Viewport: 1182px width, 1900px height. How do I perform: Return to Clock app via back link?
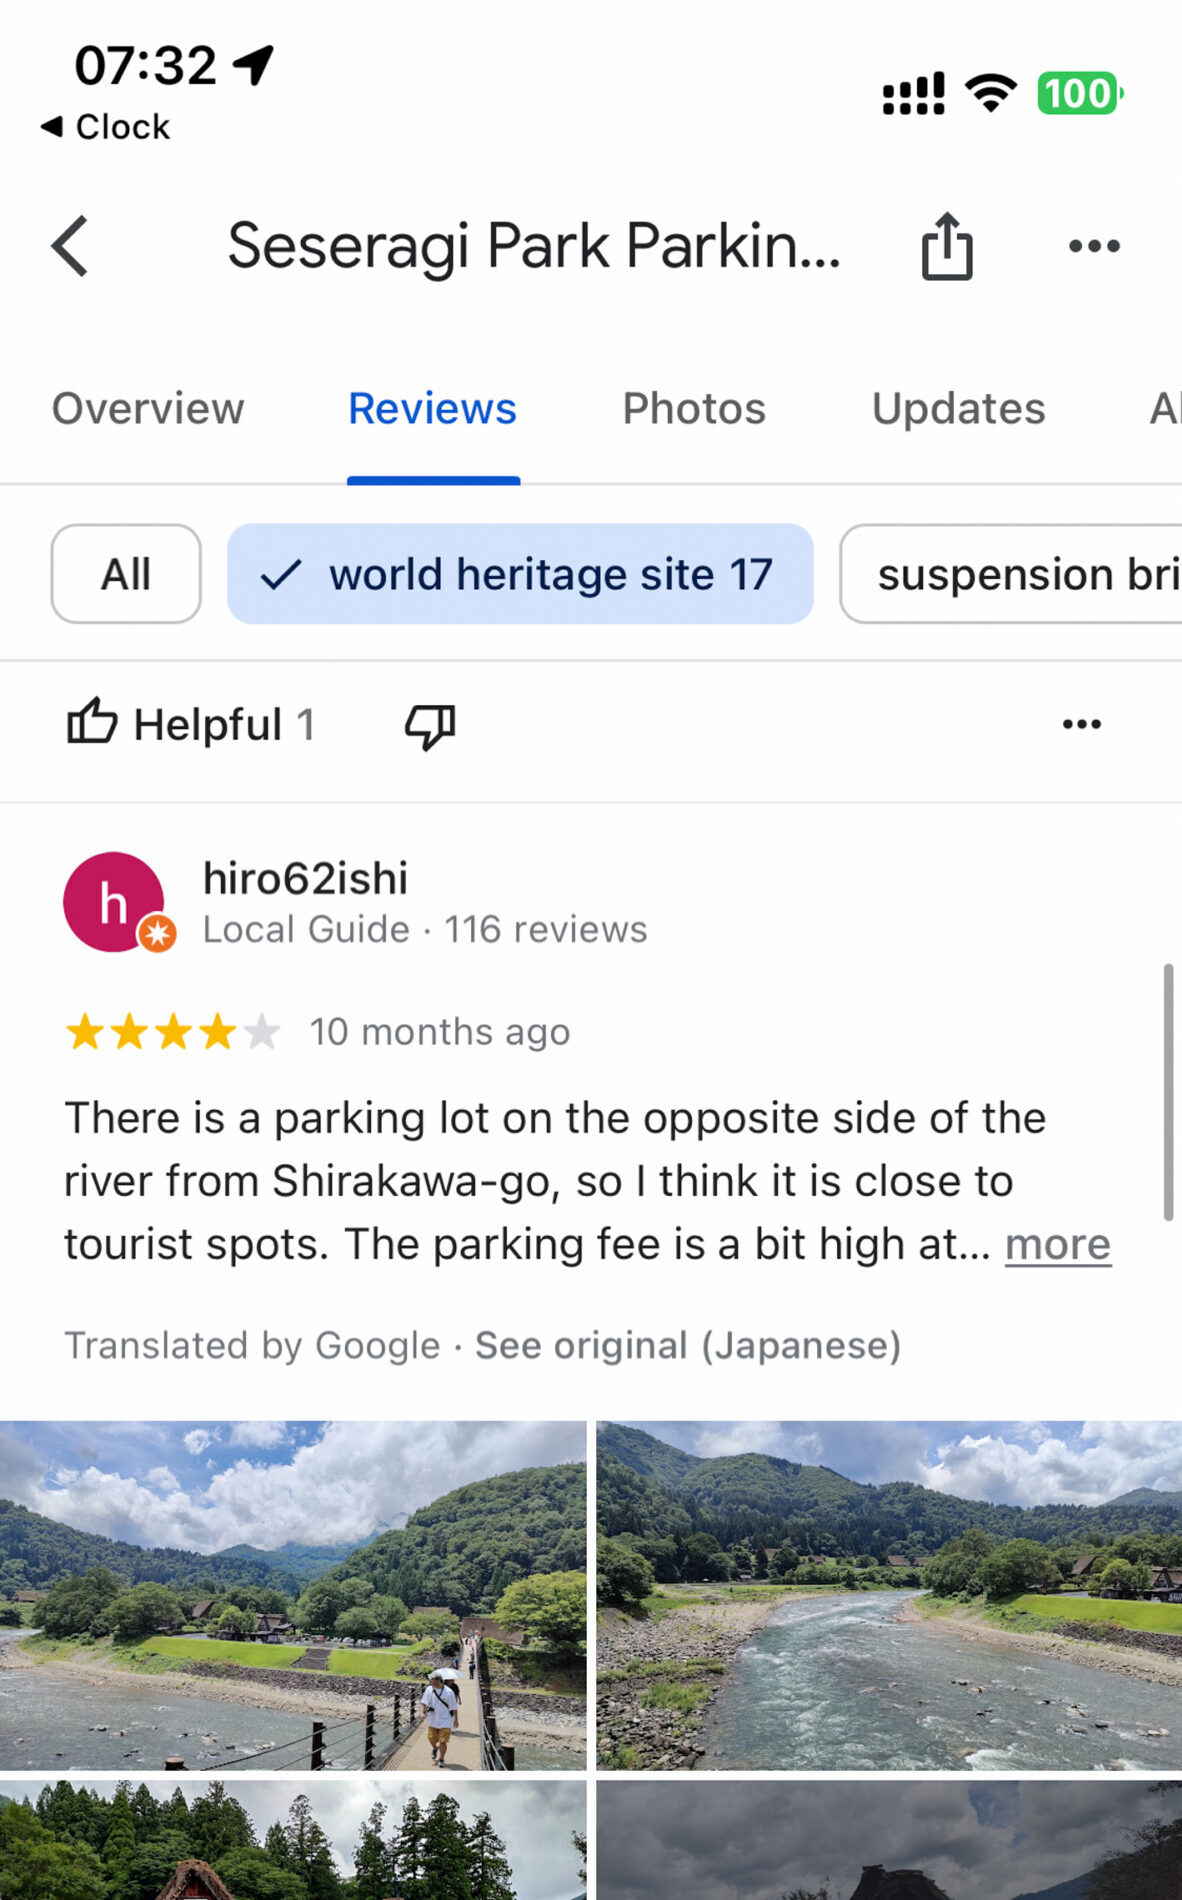[x=106, y=127]
